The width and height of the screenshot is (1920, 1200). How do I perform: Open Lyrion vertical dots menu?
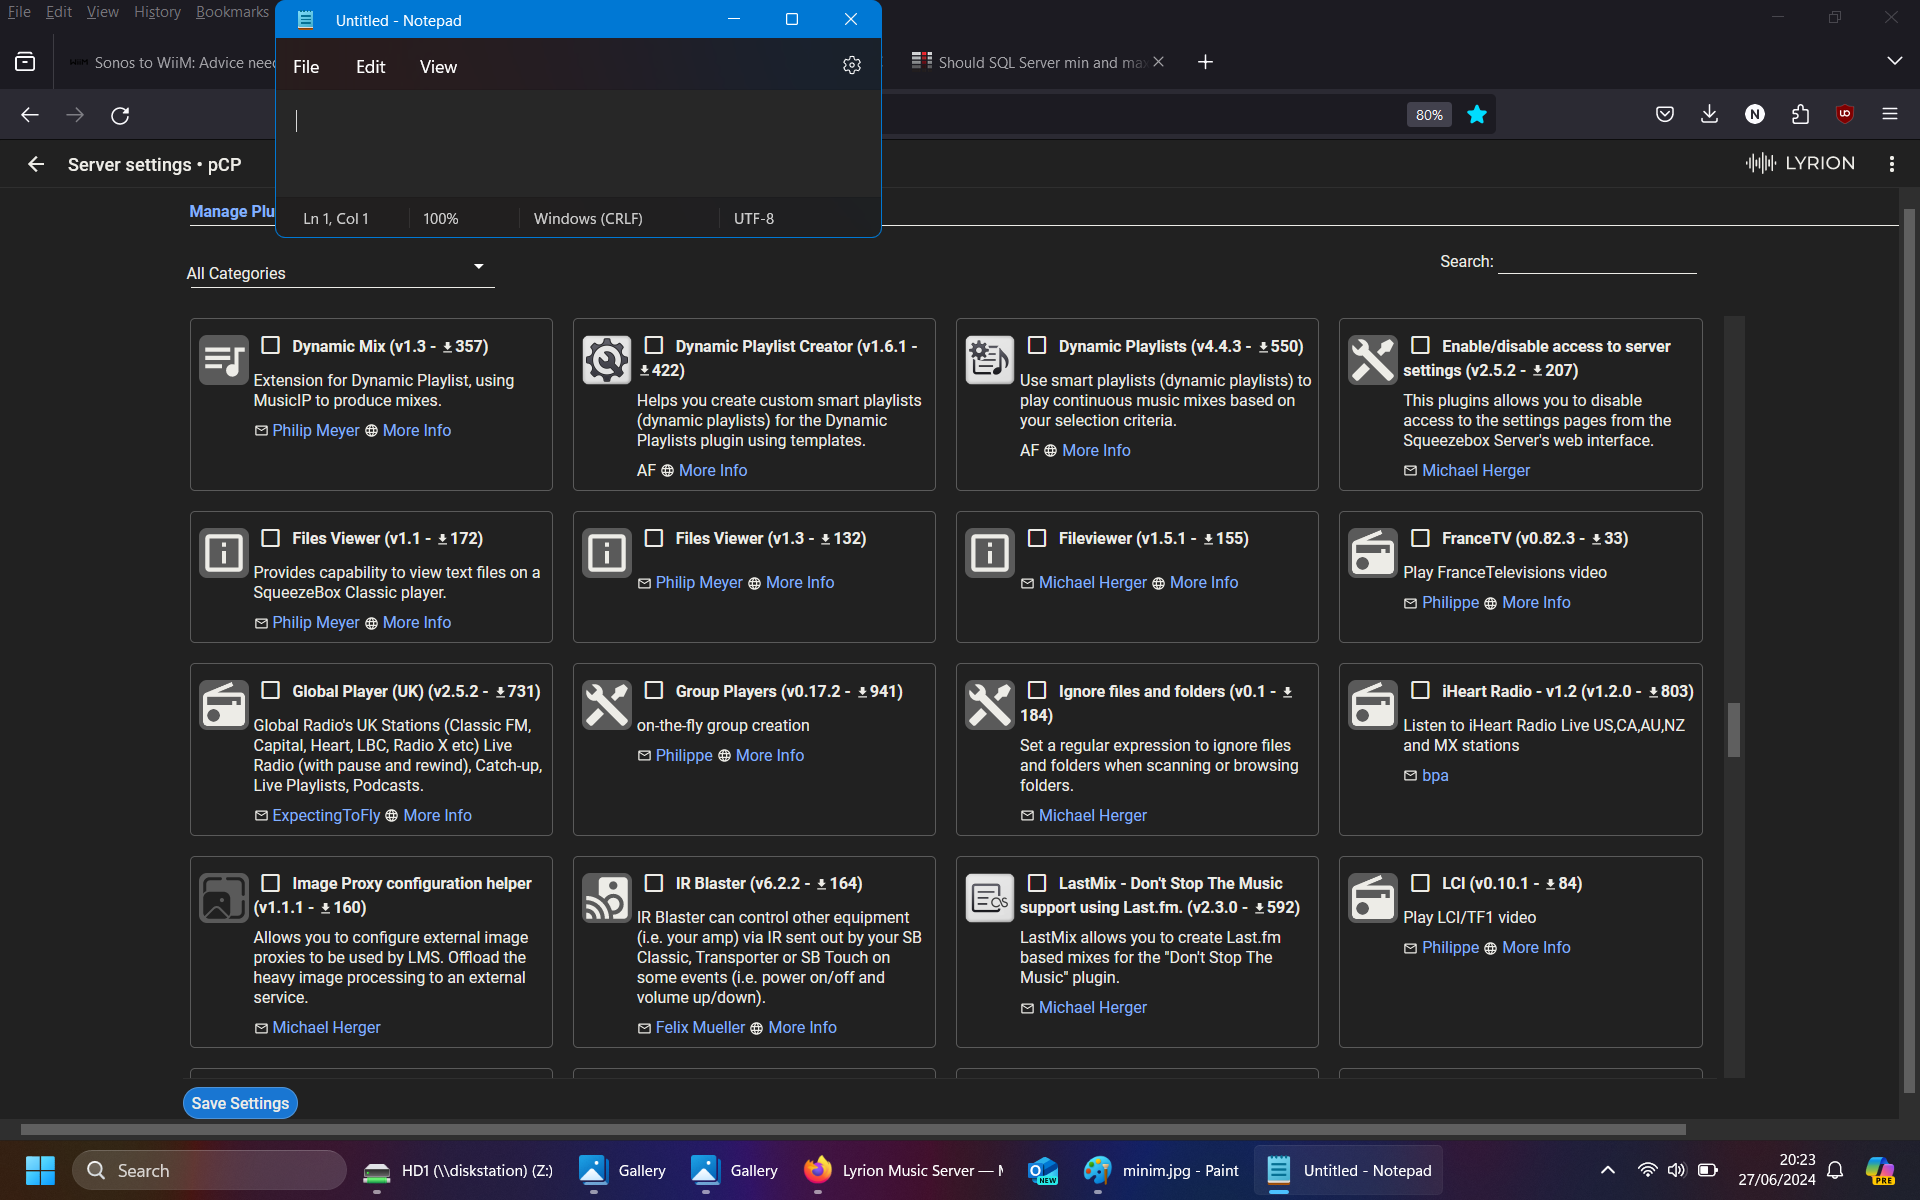coord(1891,164)
